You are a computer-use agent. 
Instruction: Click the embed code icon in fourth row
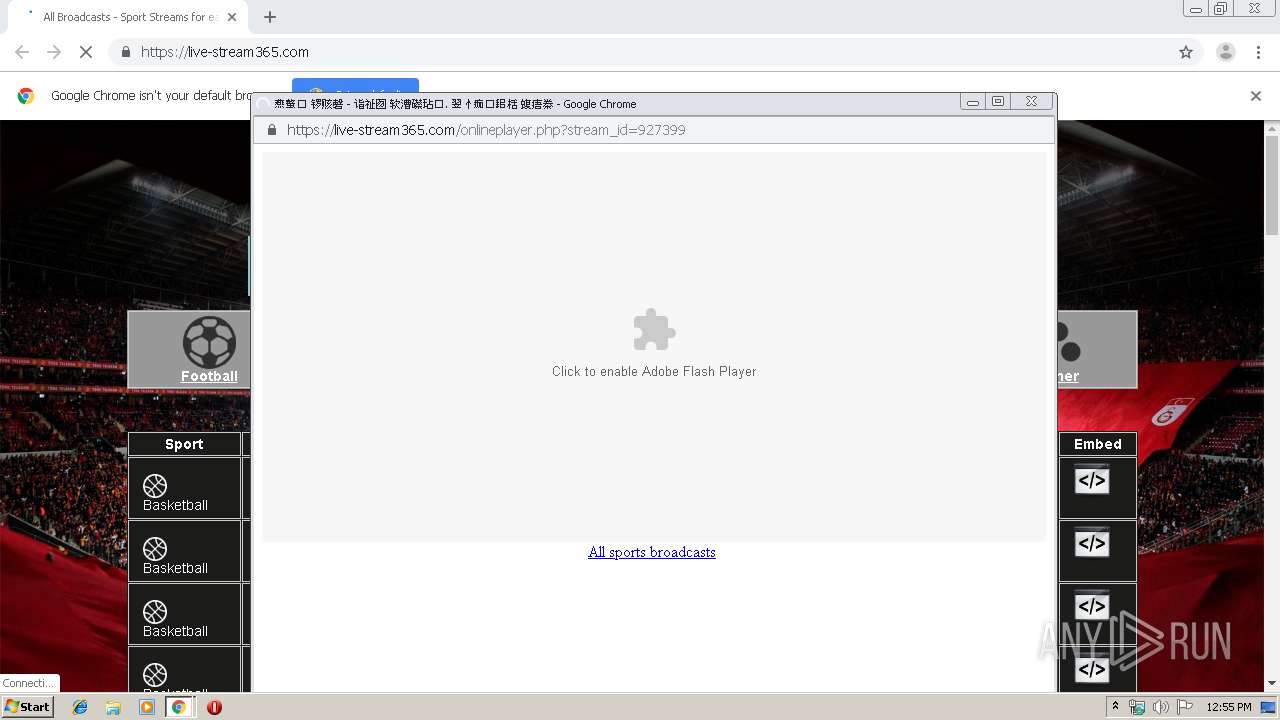(1092, 669)
